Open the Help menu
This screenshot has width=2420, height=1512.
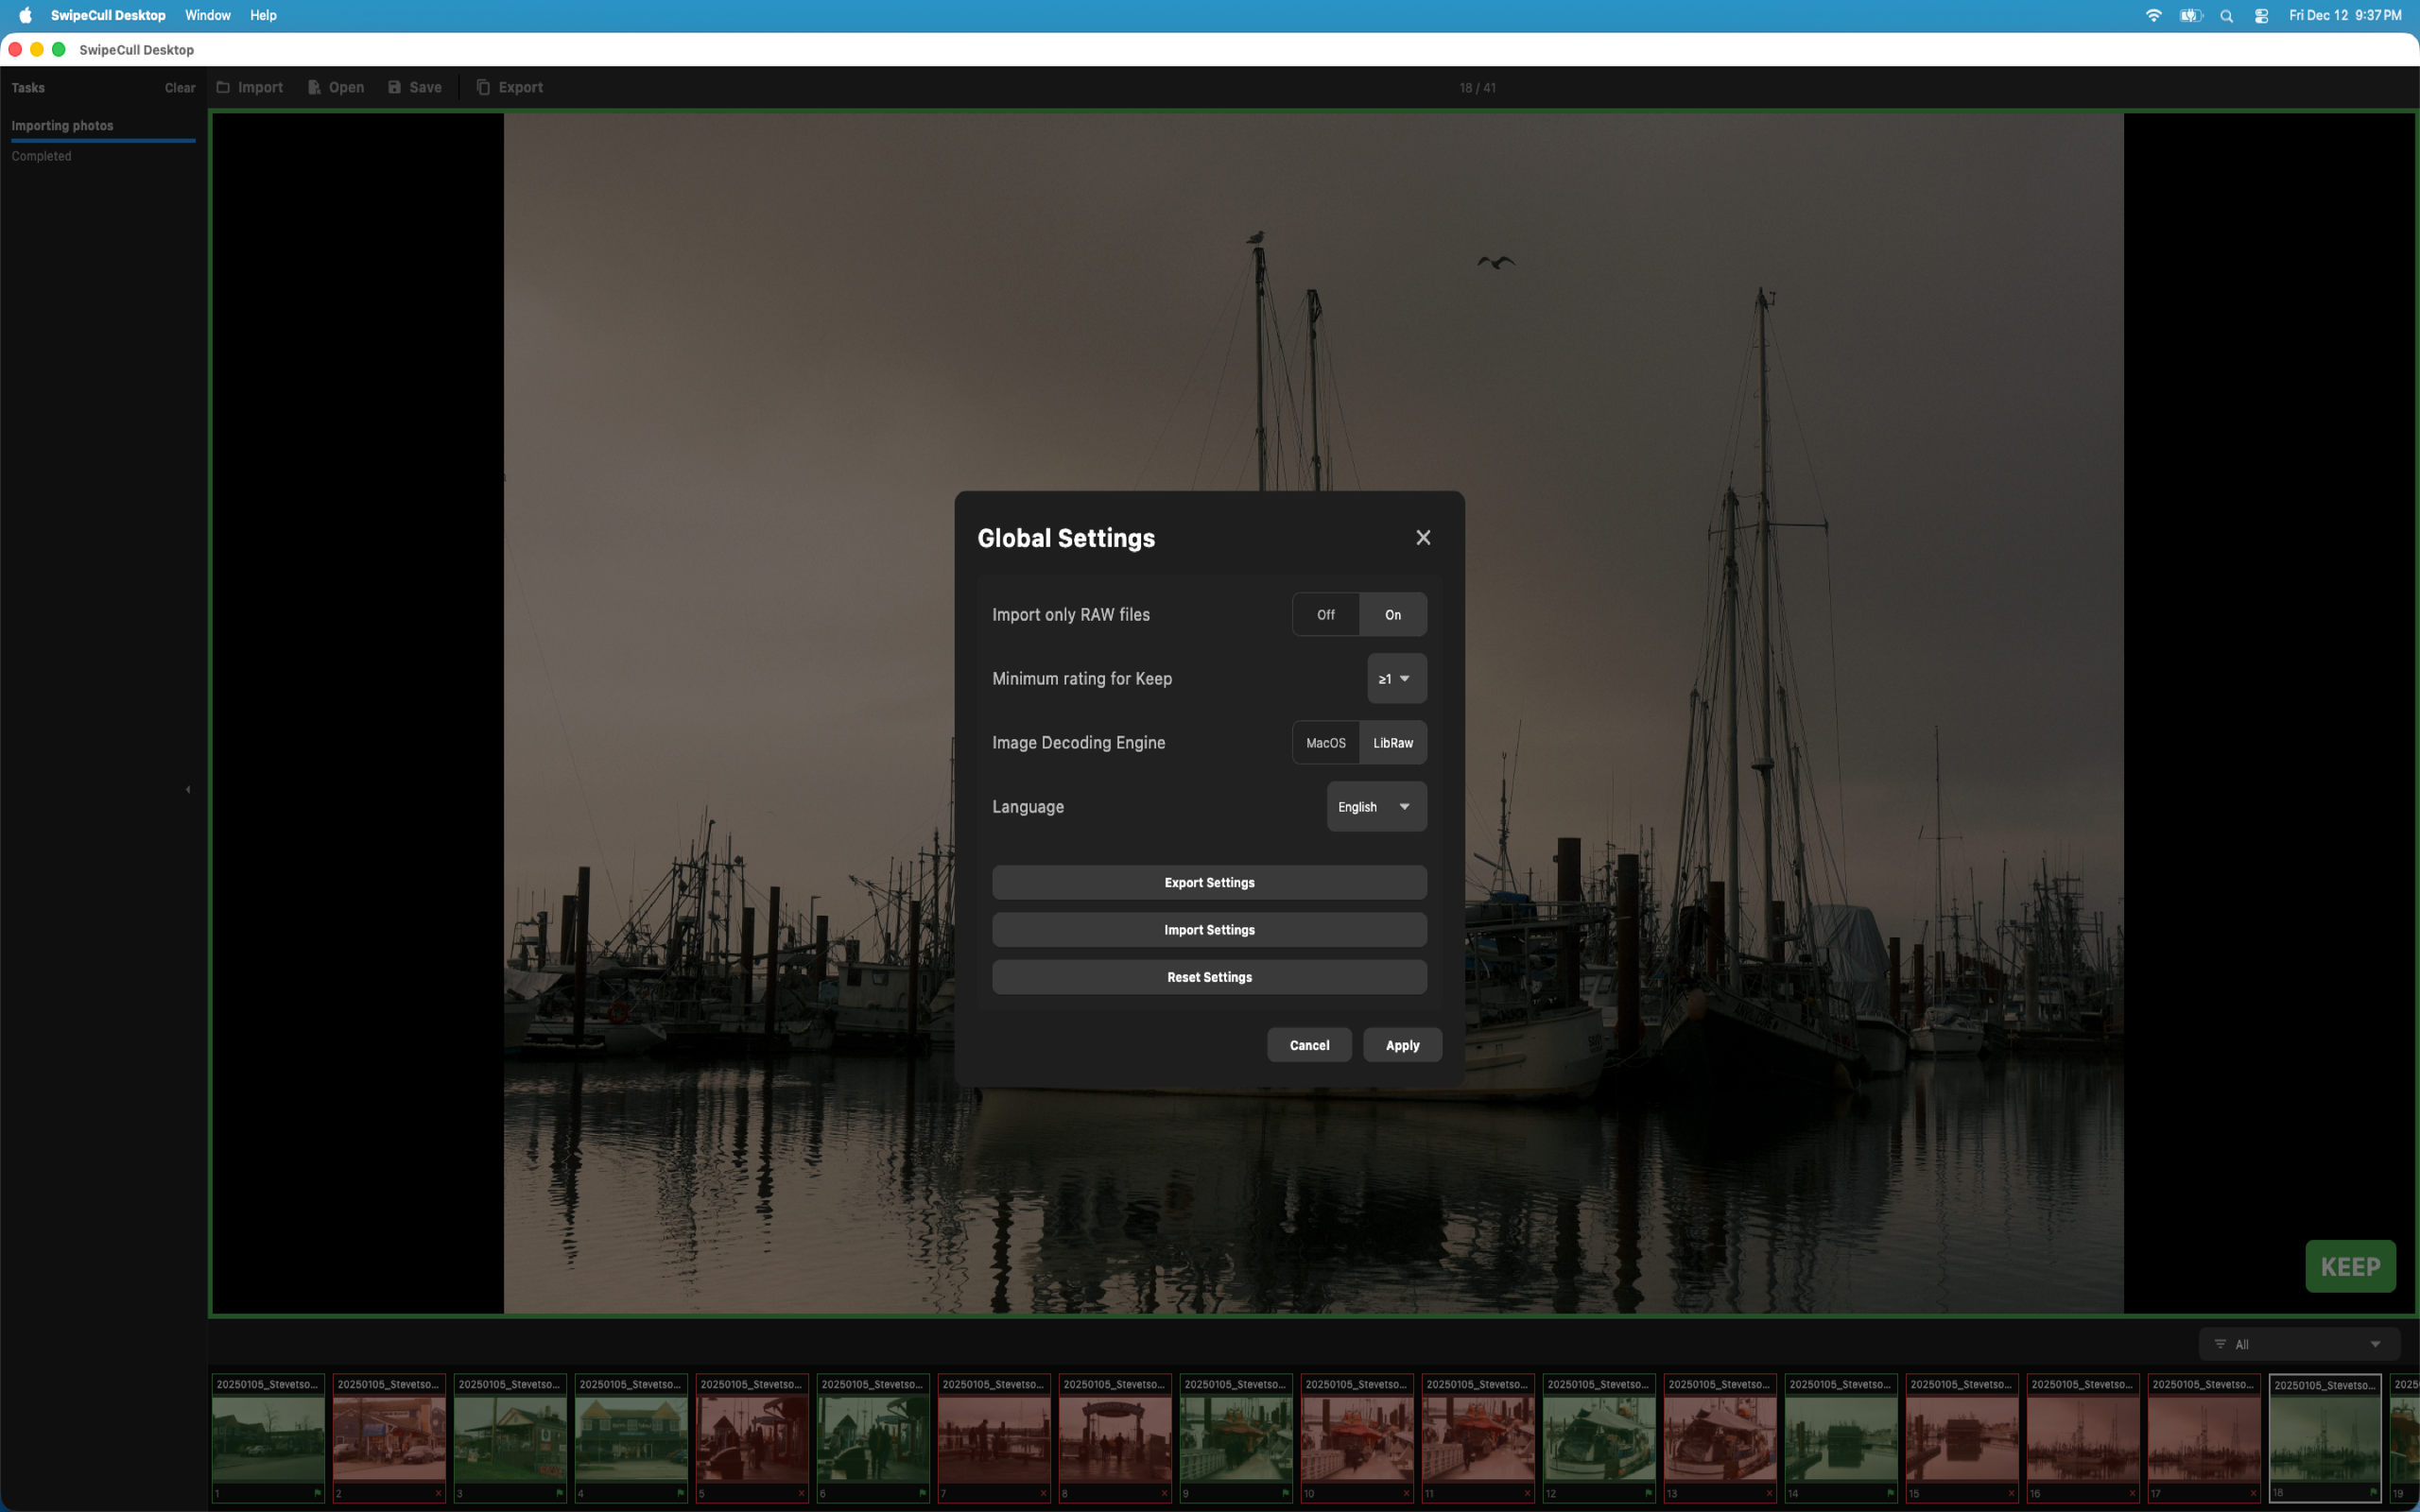coord(263,15)
